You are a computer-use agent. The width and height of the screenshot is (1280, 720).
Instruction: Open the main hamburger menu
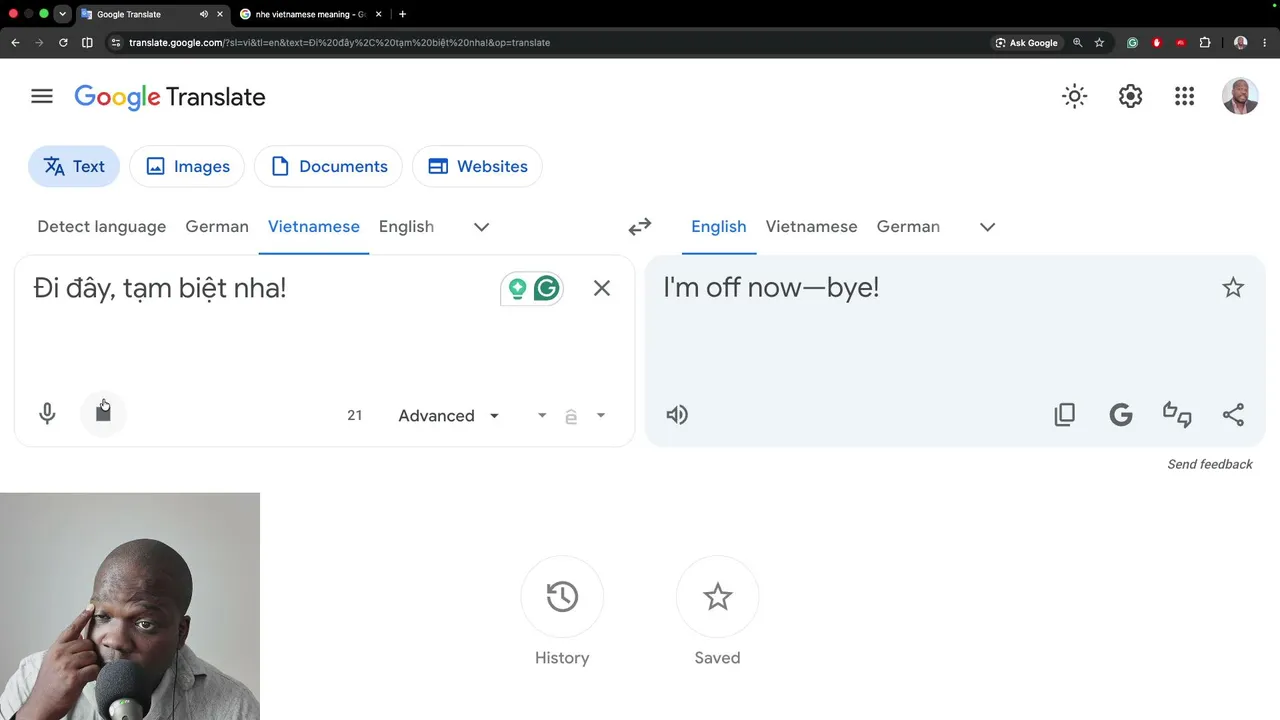coord(41,96)
